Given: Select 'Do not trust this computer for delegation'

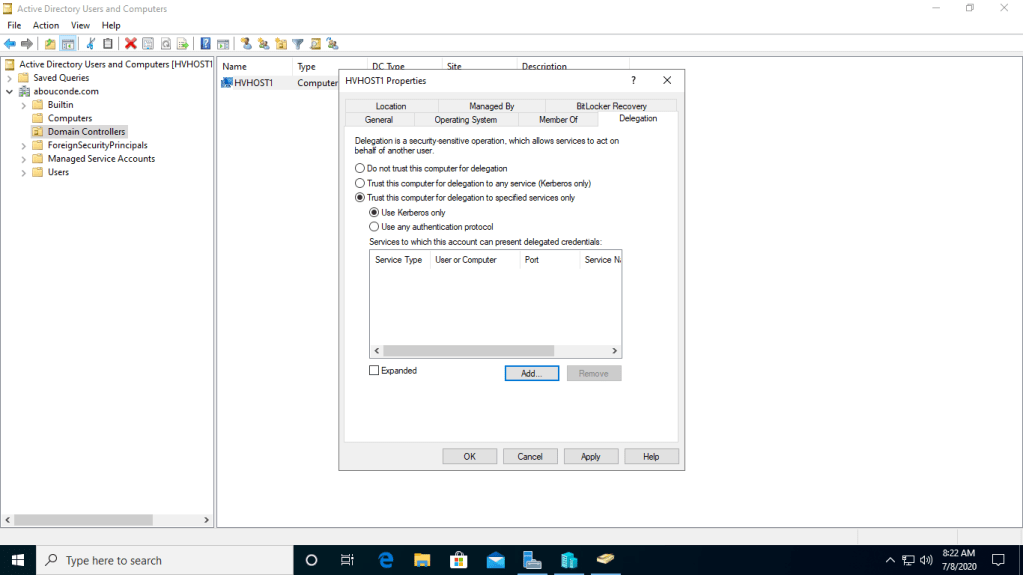Looking at the screenshot, I should 361,169.
